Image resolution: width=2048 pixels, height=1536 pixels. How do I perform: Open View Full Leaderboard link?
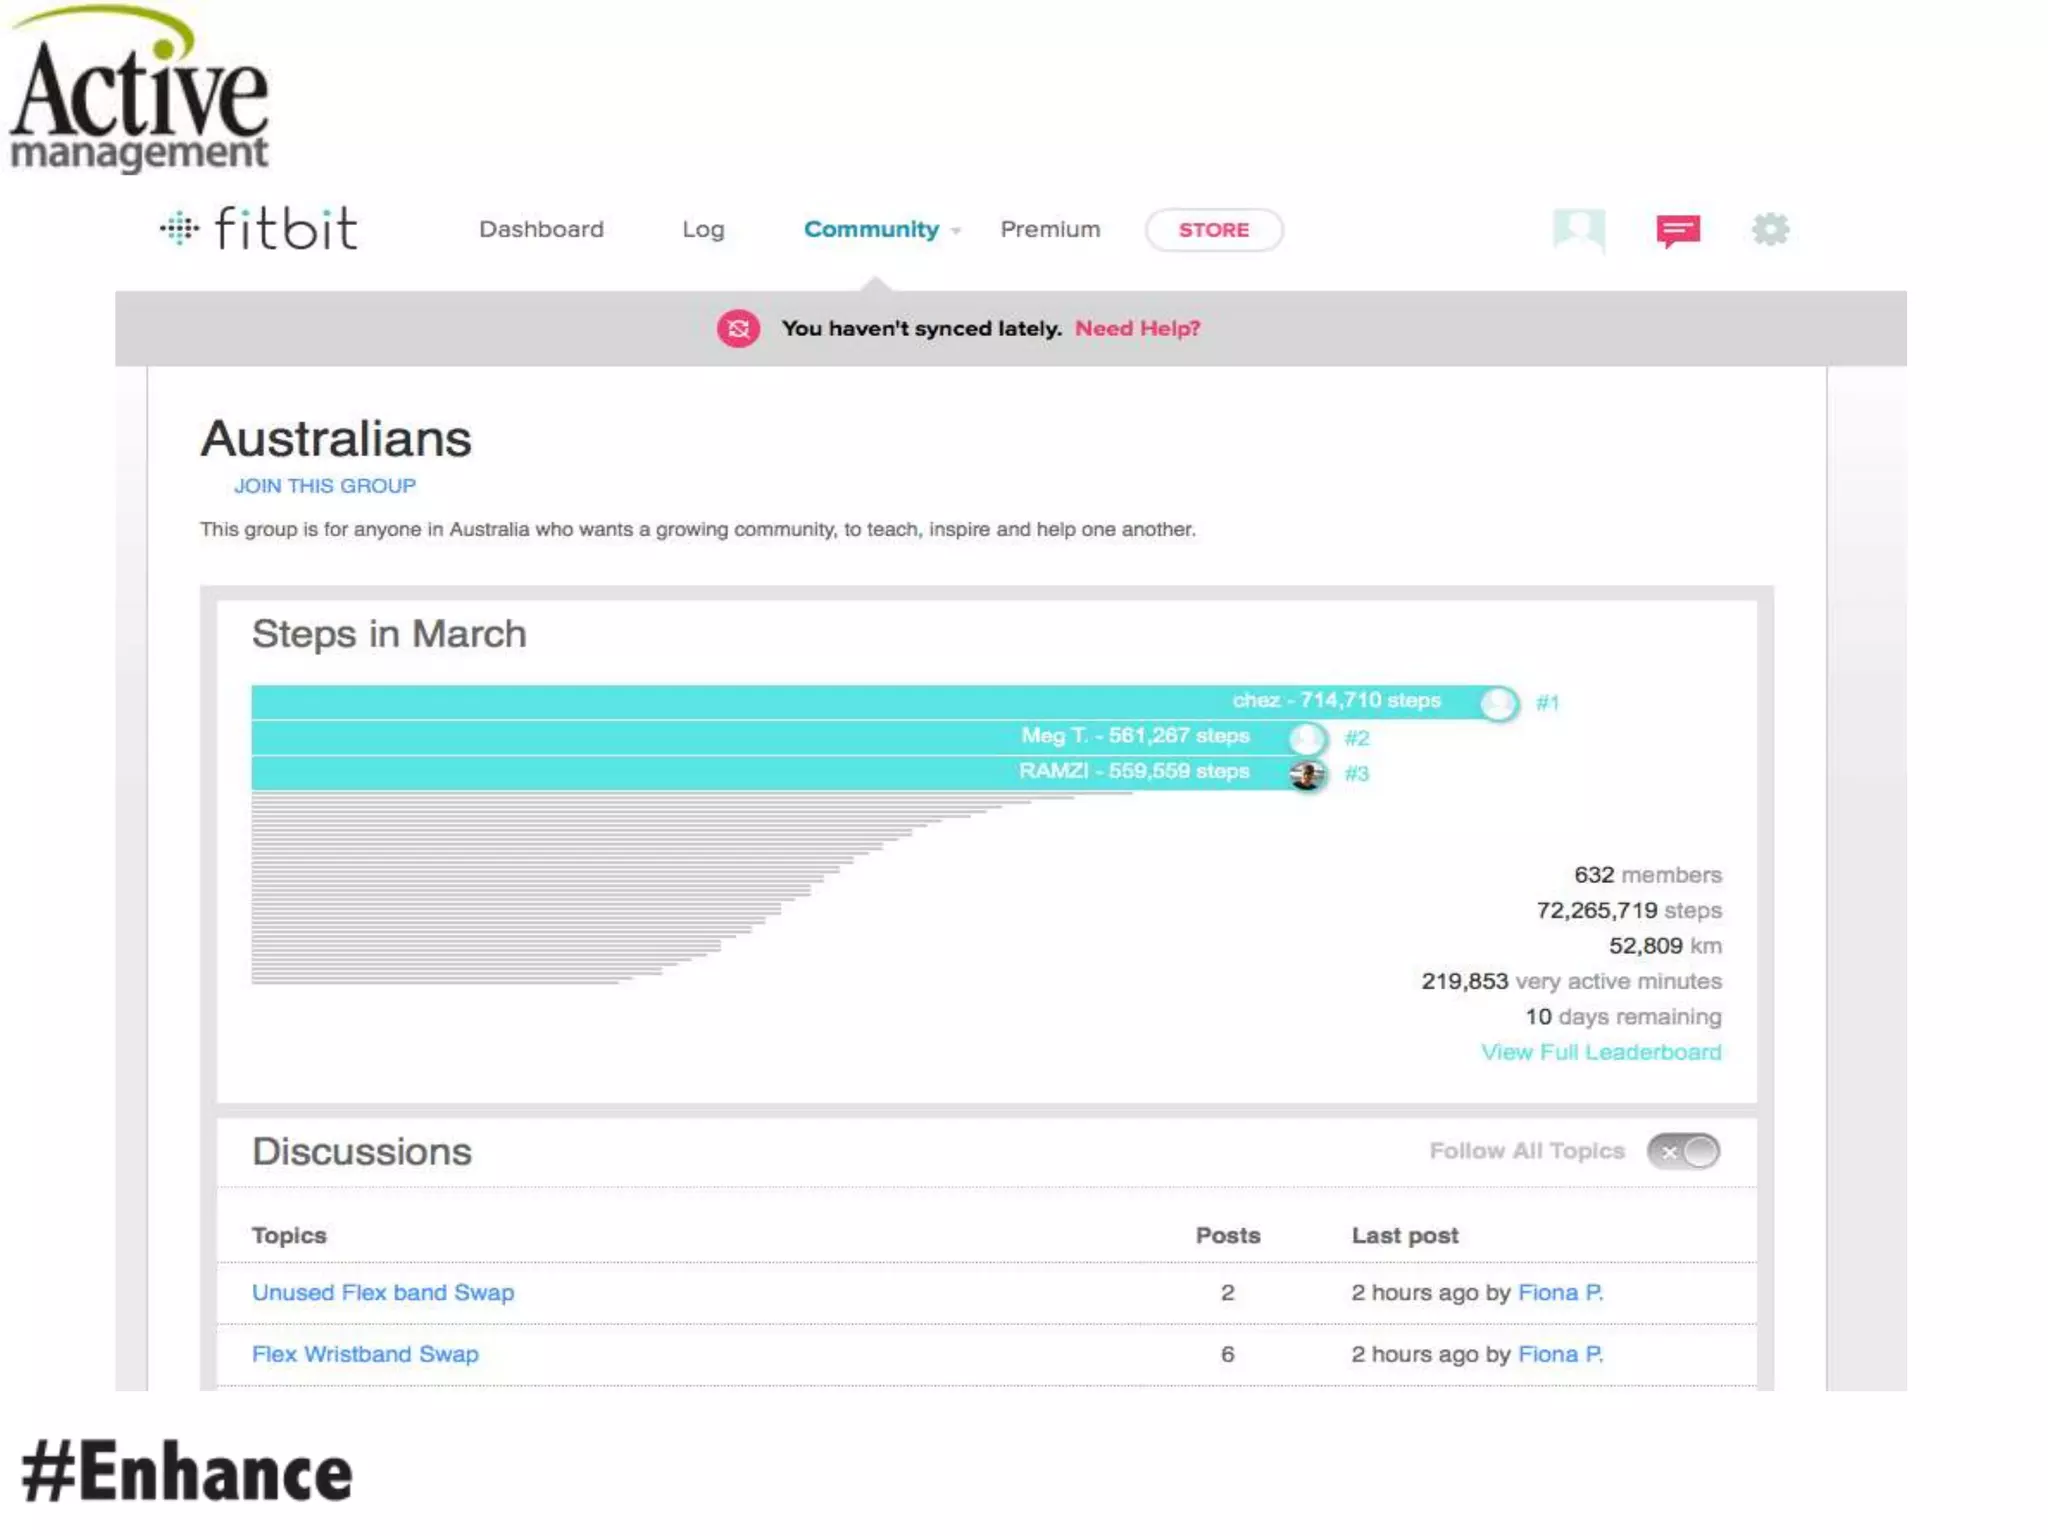pos(1600,1052)
